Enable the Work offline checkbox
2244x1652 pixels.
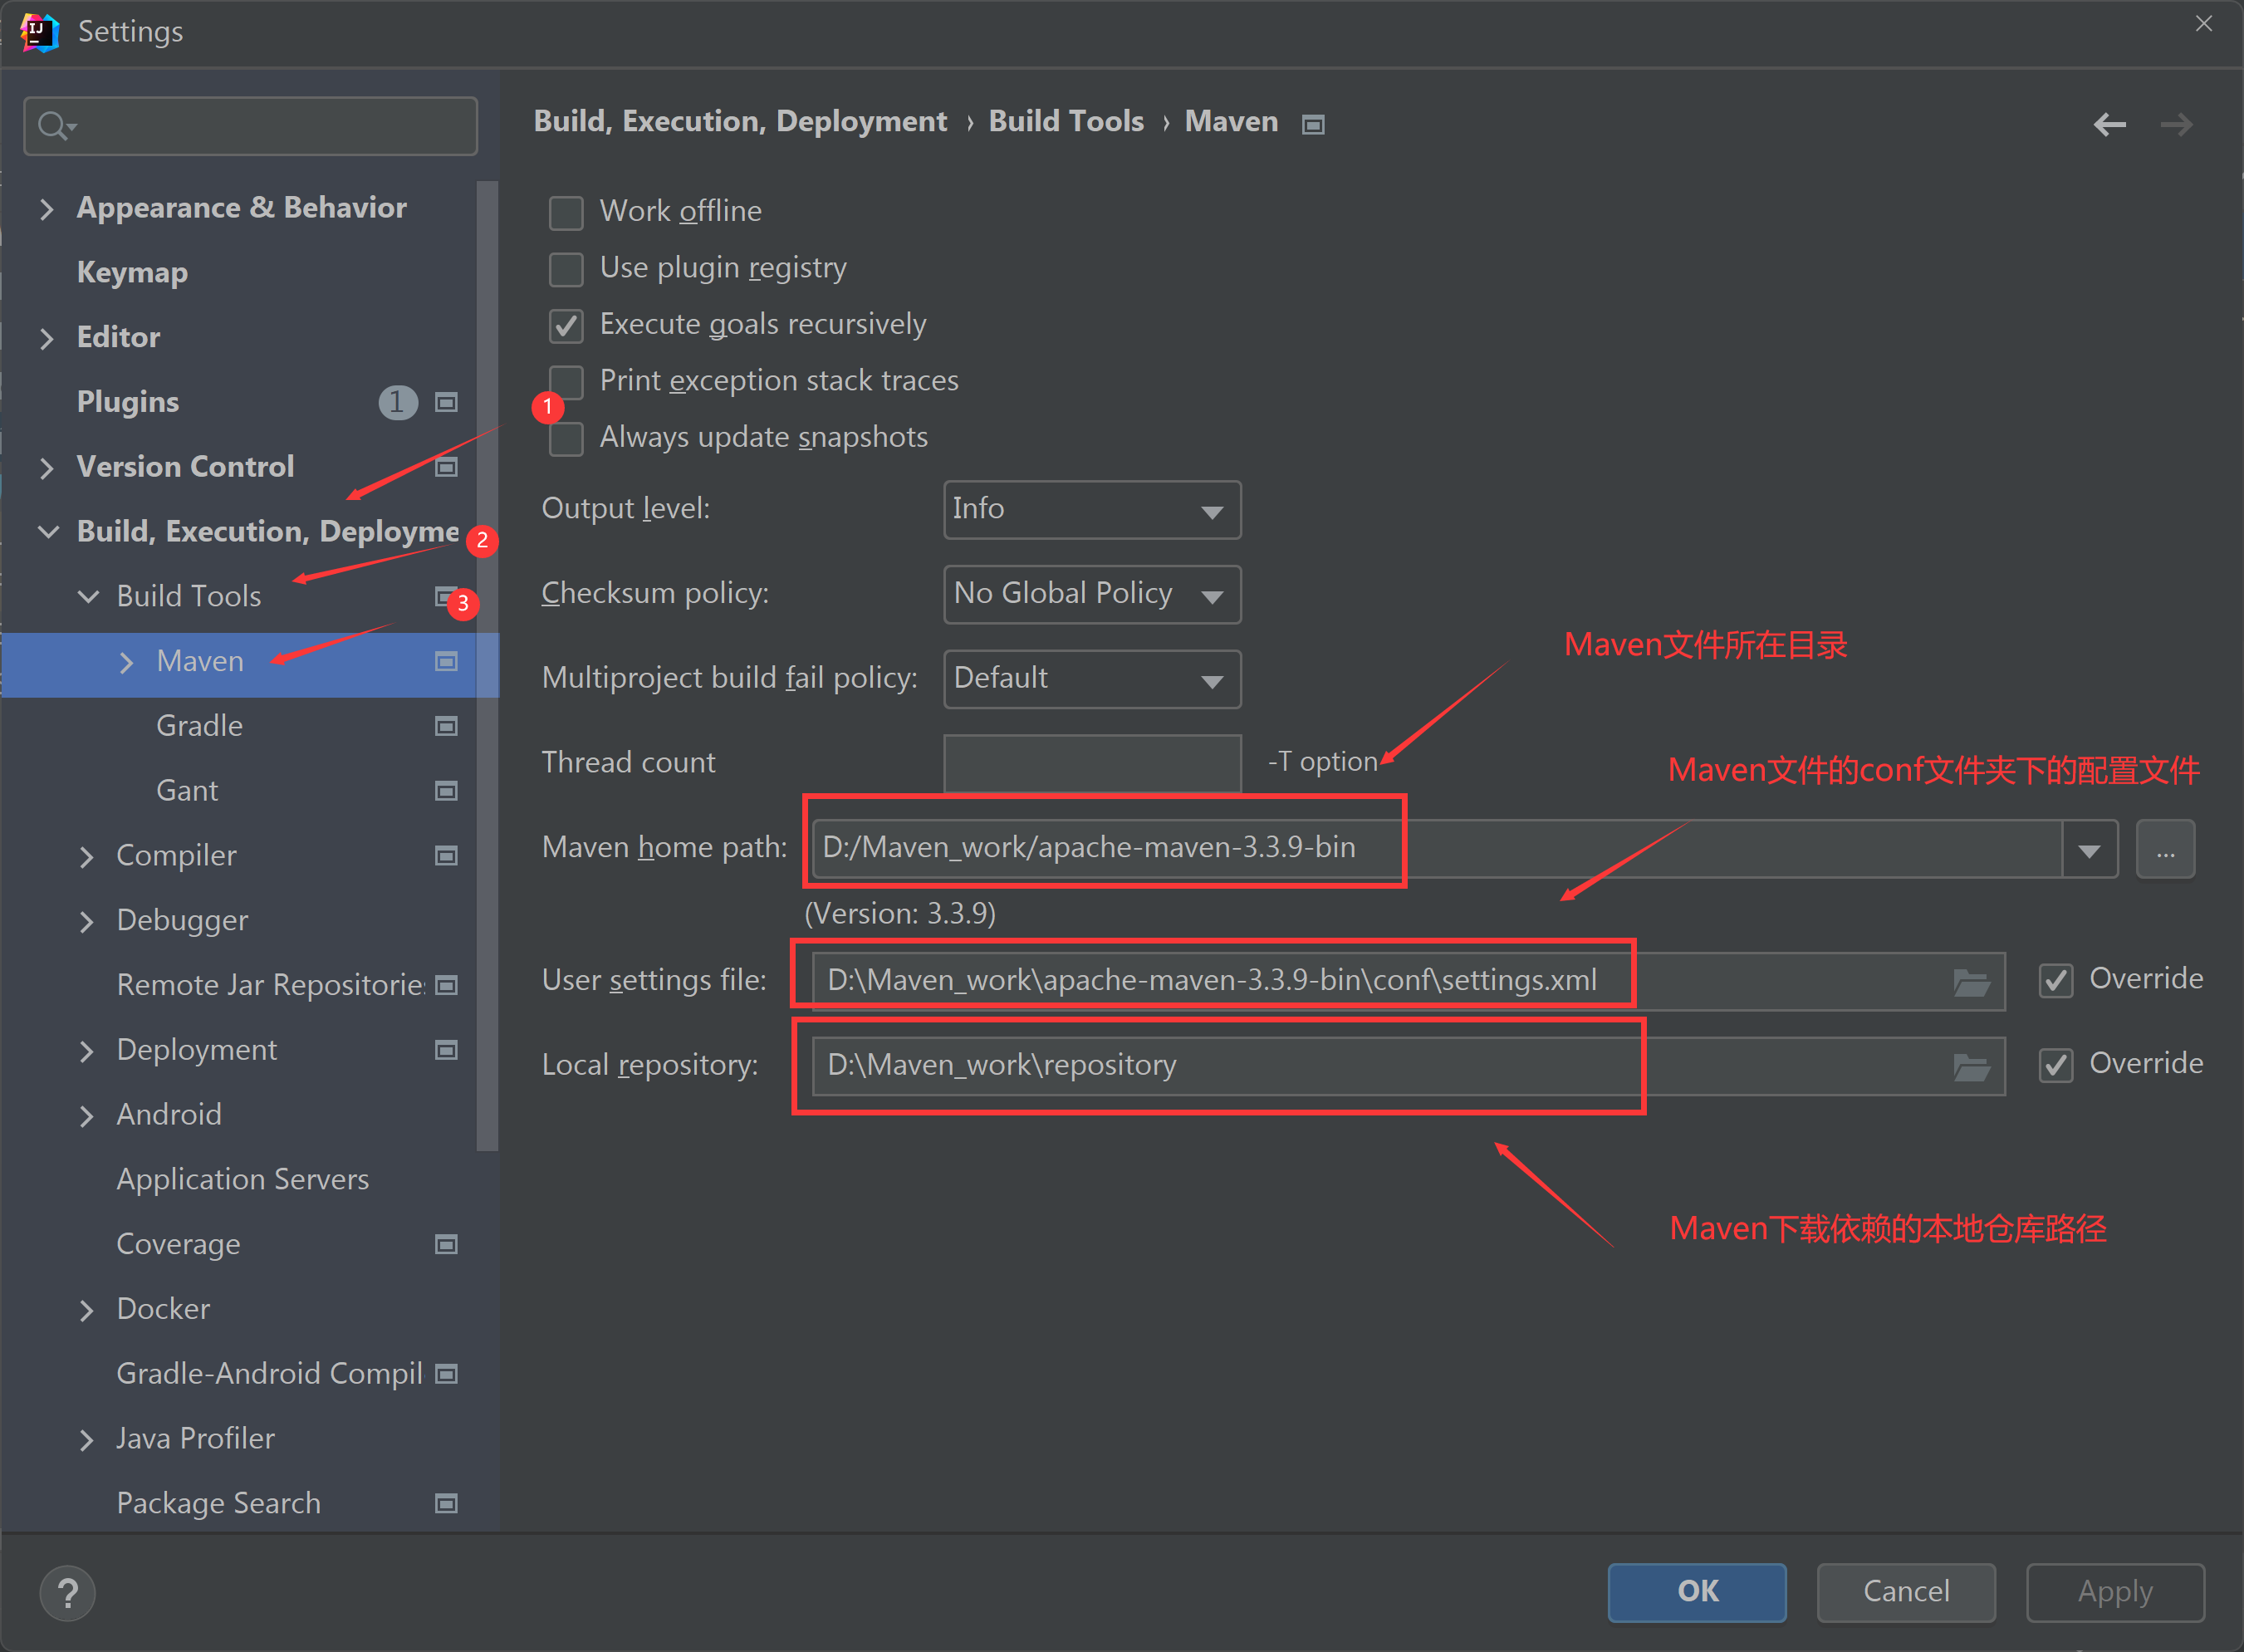[x=566, y=212]
